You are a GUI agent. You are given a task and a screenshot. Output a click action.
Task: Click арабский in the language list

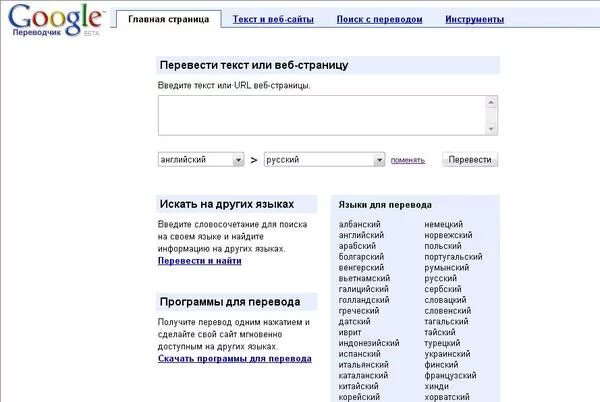(357, 246)
